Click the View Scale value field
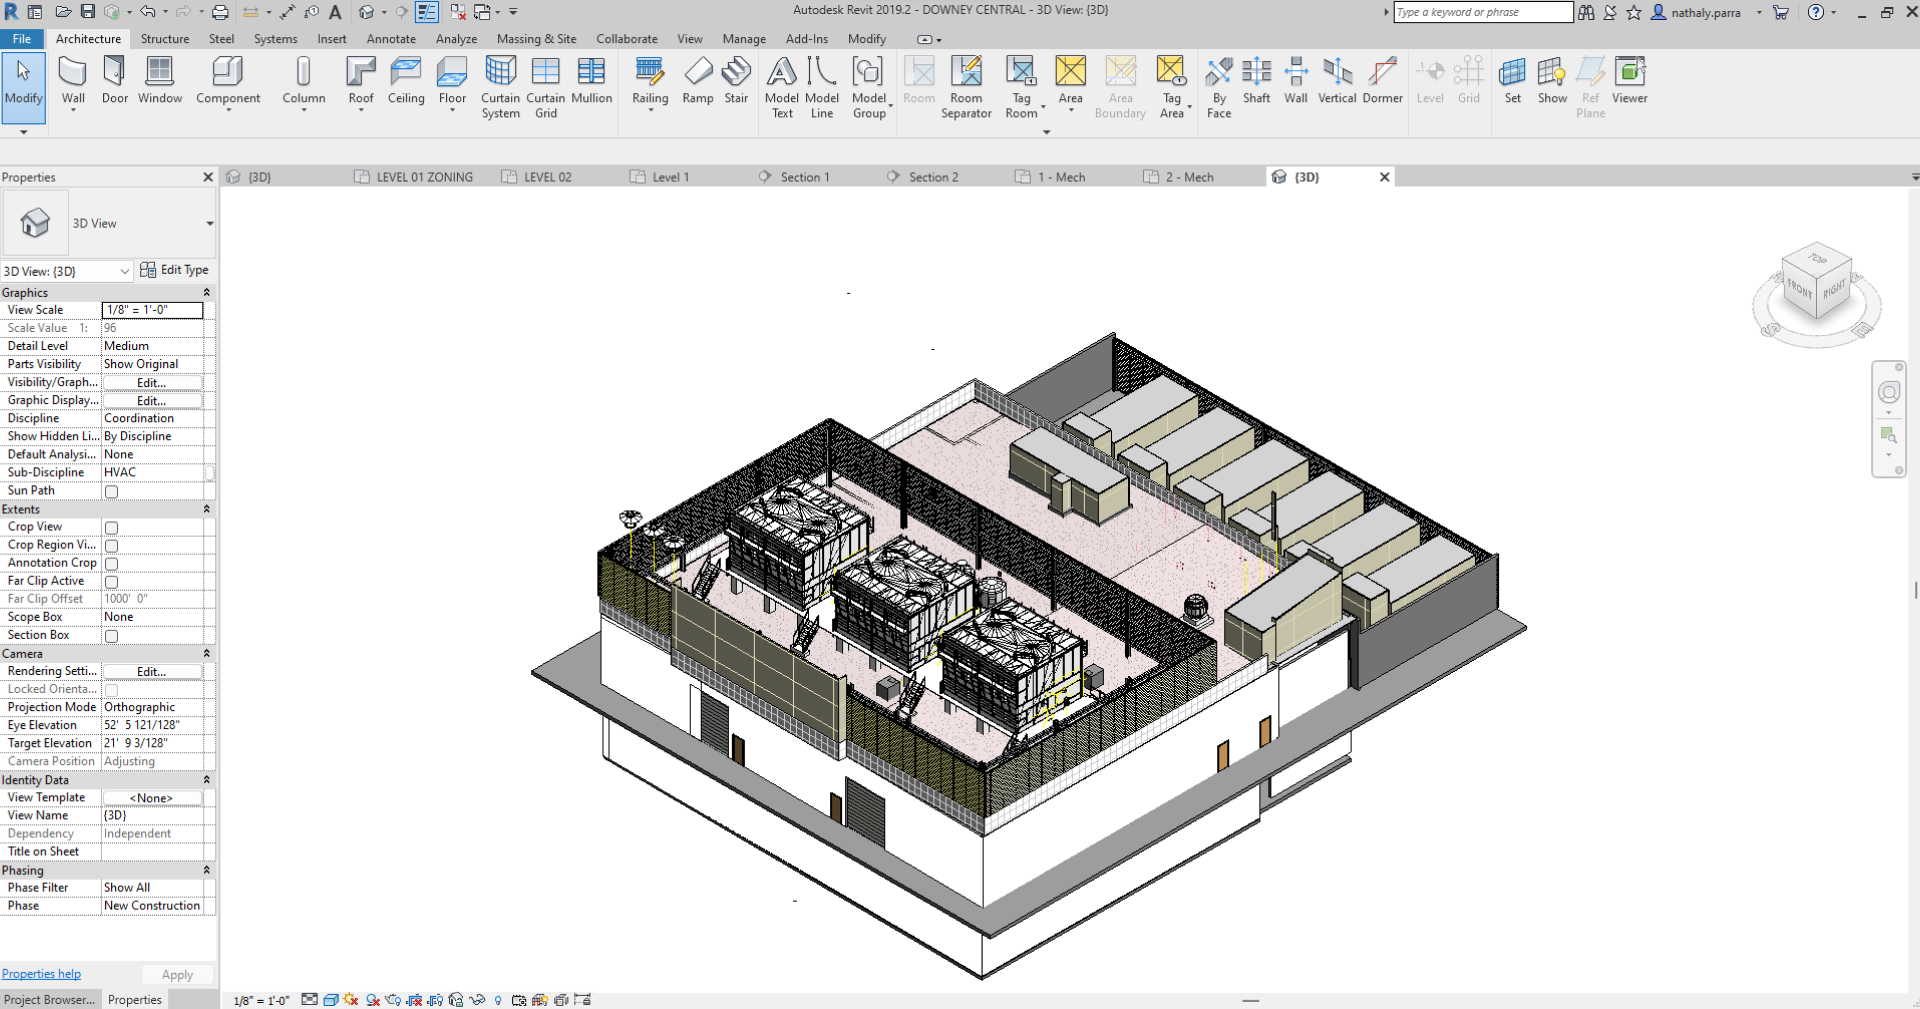The width and height of the screenshot is (1920, 1009). tap(152, 310)
